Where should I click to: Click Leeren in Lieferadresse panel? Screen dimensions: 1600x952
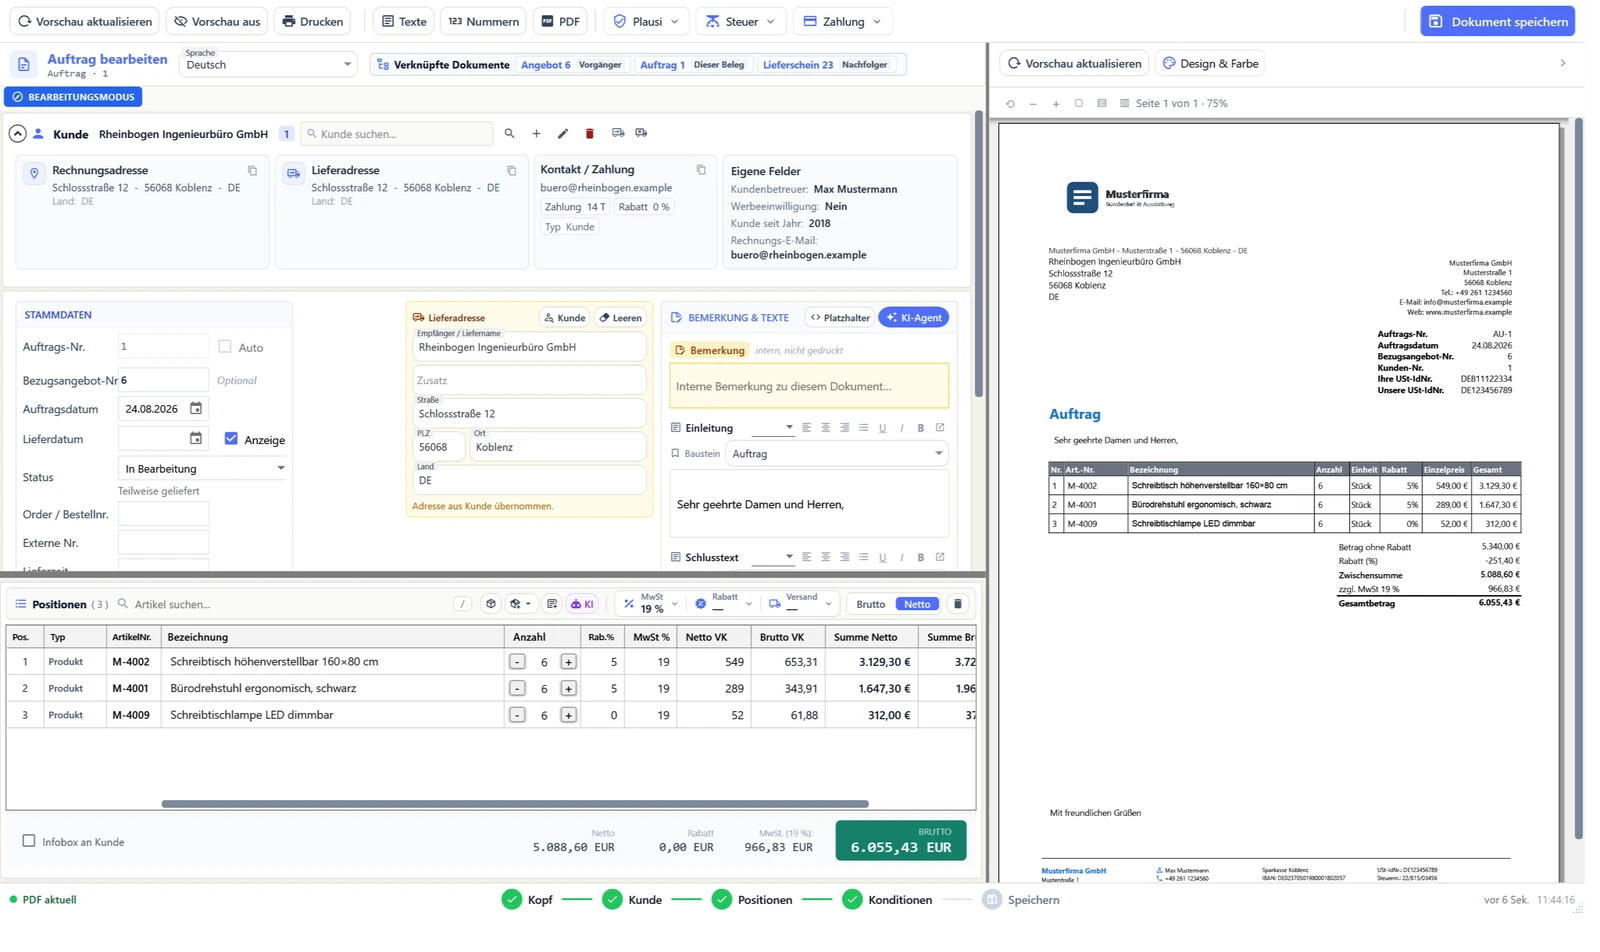coord(621,317)
